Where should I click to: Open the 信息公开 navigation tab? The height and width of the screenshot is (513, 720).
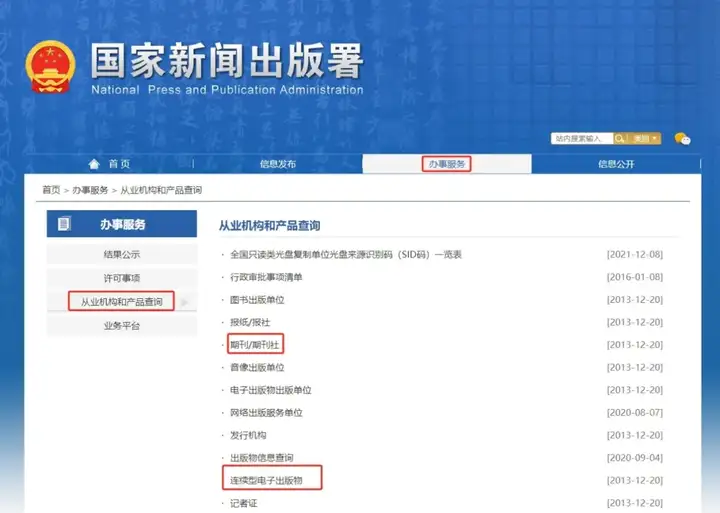click(616, 164)
